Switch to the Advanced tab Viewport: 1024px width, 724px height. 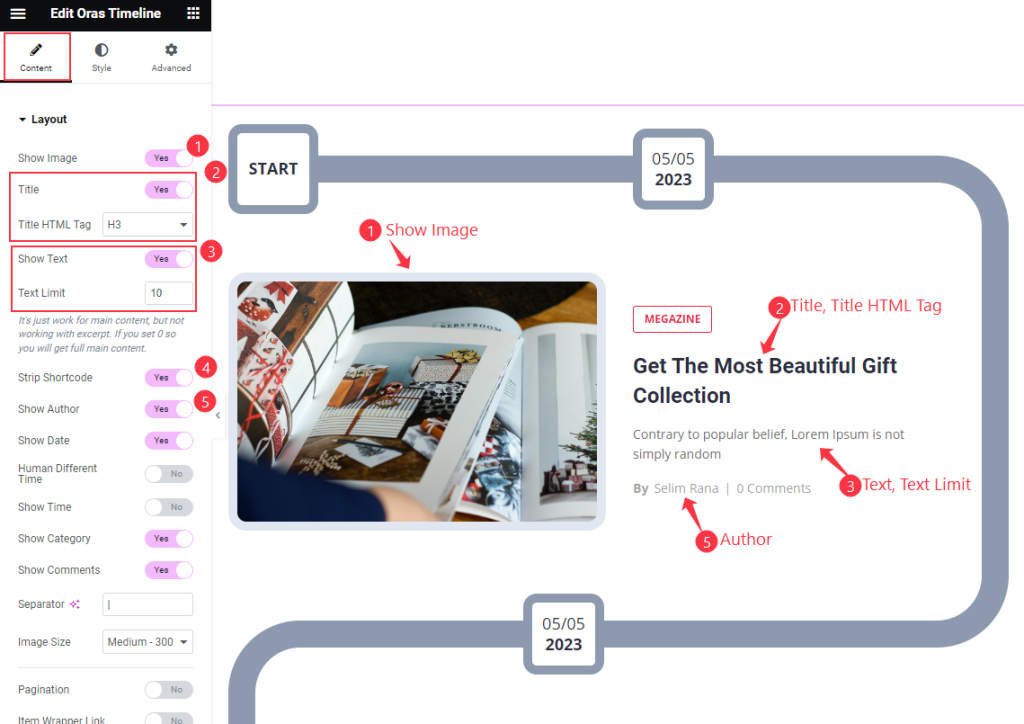point(171,57)
